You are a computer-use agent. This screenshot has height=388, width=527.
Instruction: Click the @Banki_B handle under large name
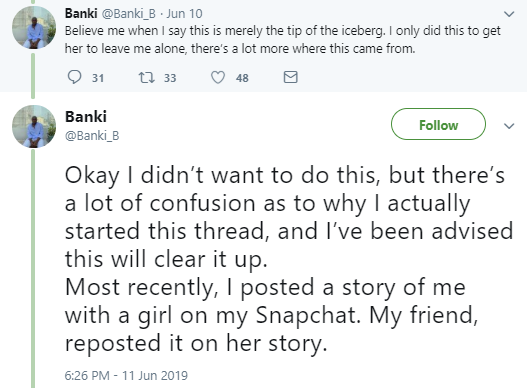coord(92,135)
